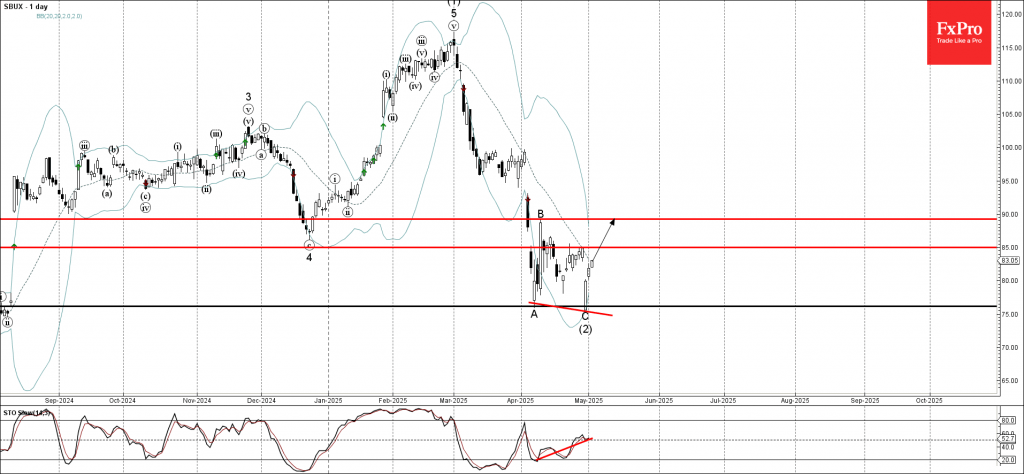
Task: Select the wave A label under the April low
Action: [x=534, y=314]
